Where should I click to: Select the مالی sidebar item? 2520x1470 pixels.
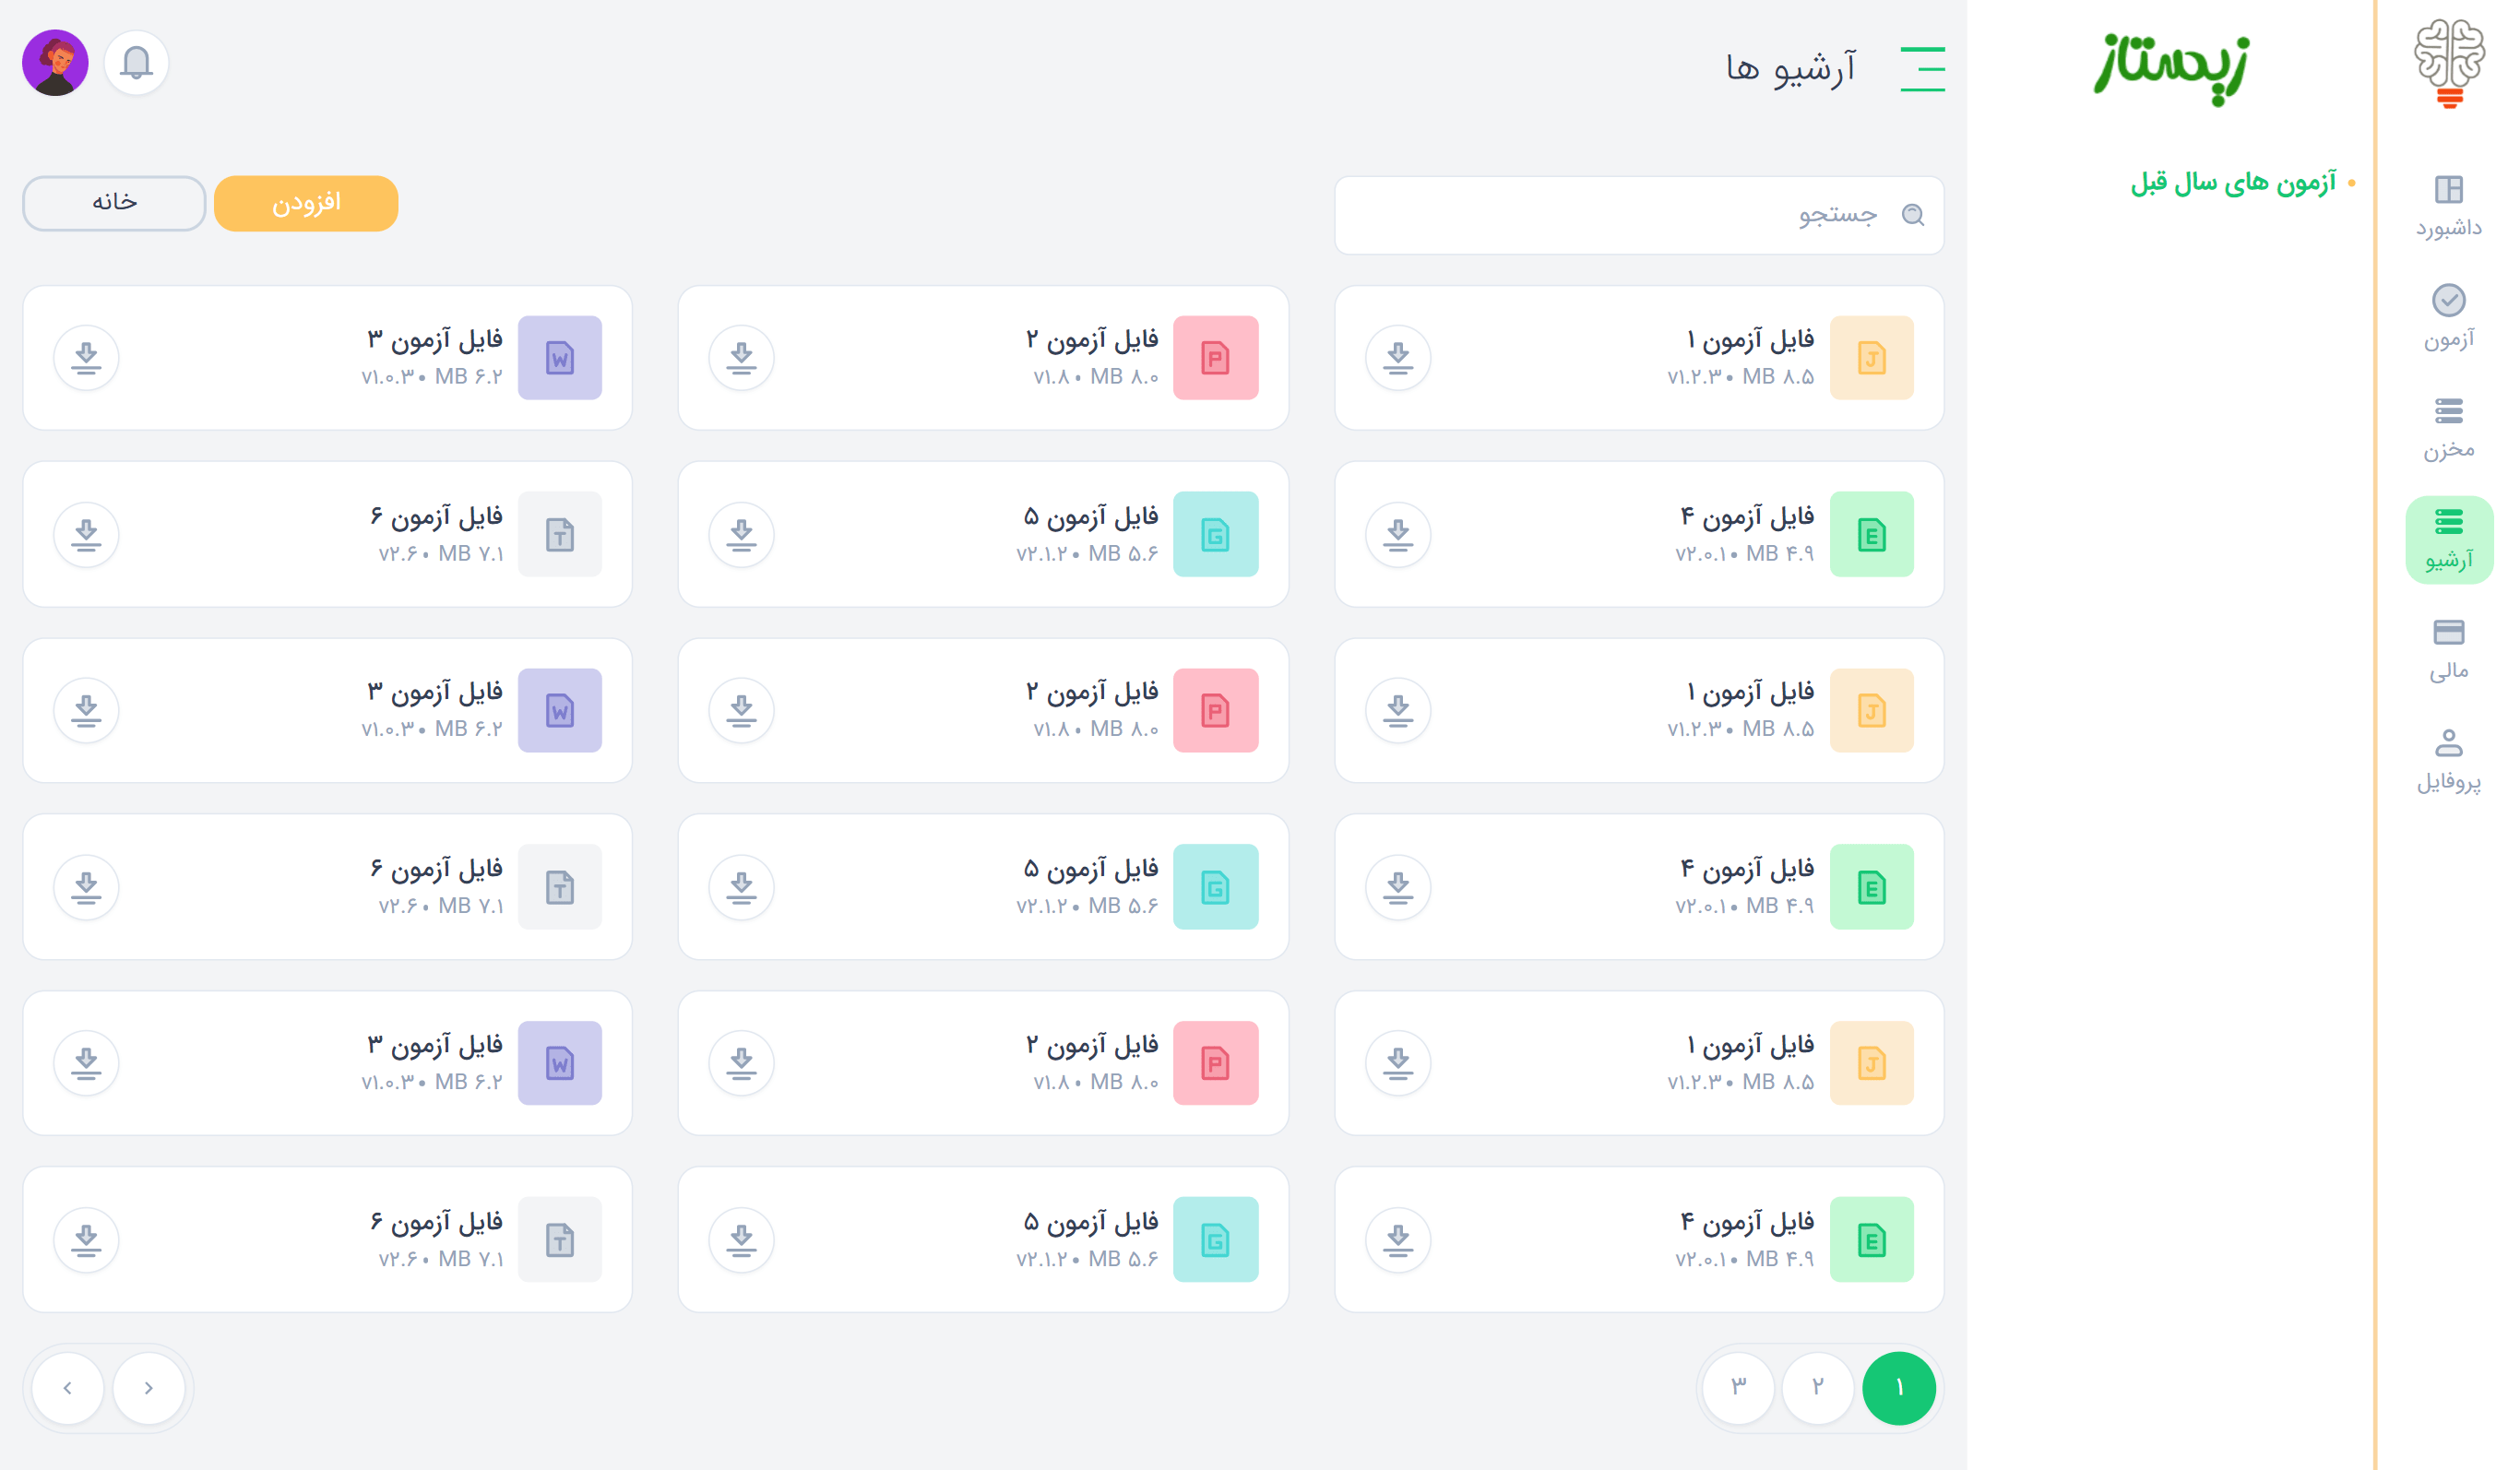(2448, 649)
